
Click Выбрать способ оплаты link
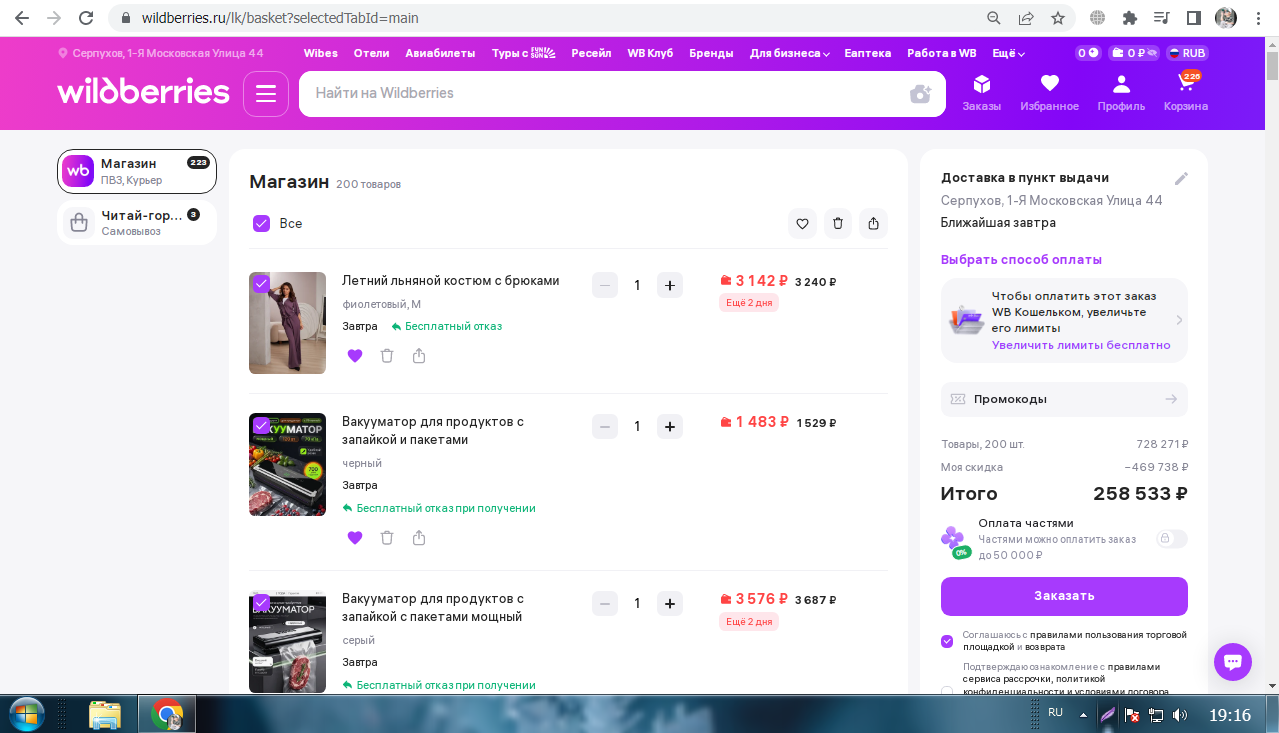1021,260
